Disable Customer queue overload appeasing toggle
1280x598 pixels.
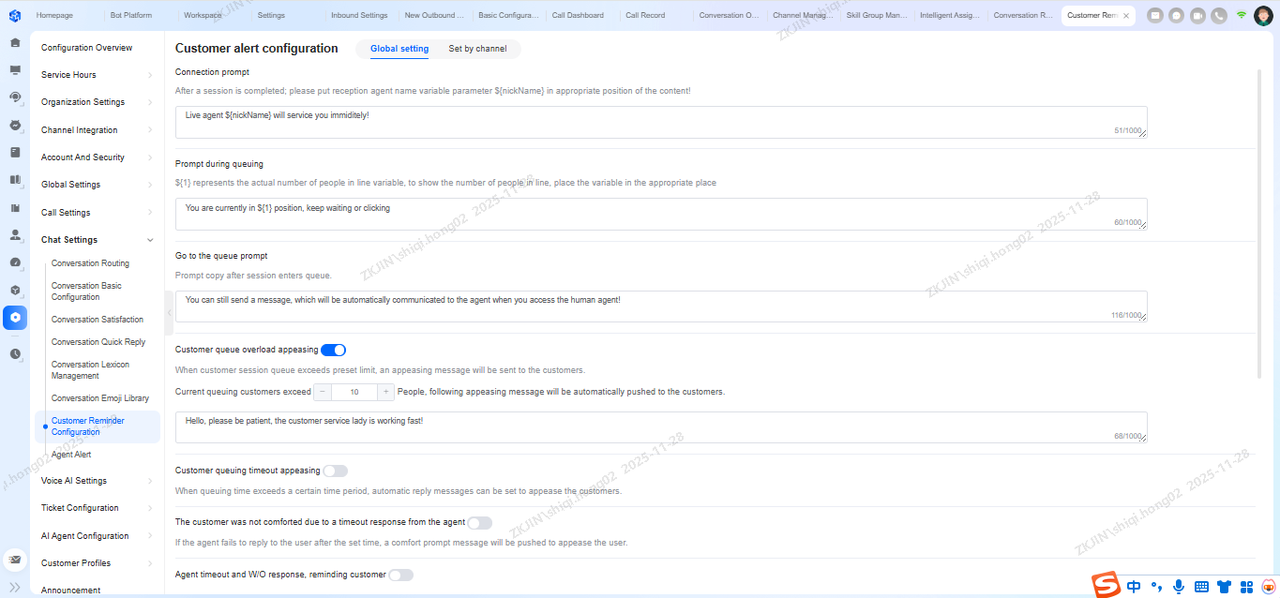[x=334, y=350]
